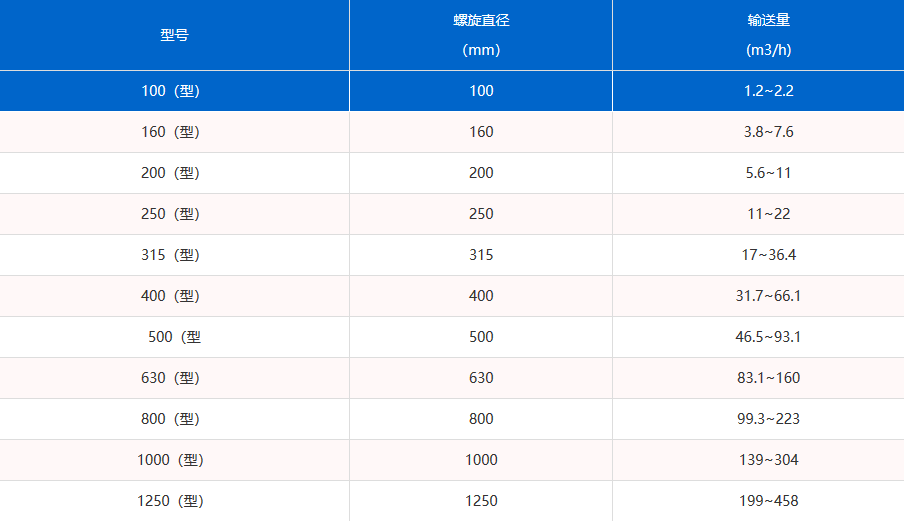Viewport: 904px width, 524px height.
Task: Click the 3.8~7.6 capacity cell
Action: (x=768, y=132)
